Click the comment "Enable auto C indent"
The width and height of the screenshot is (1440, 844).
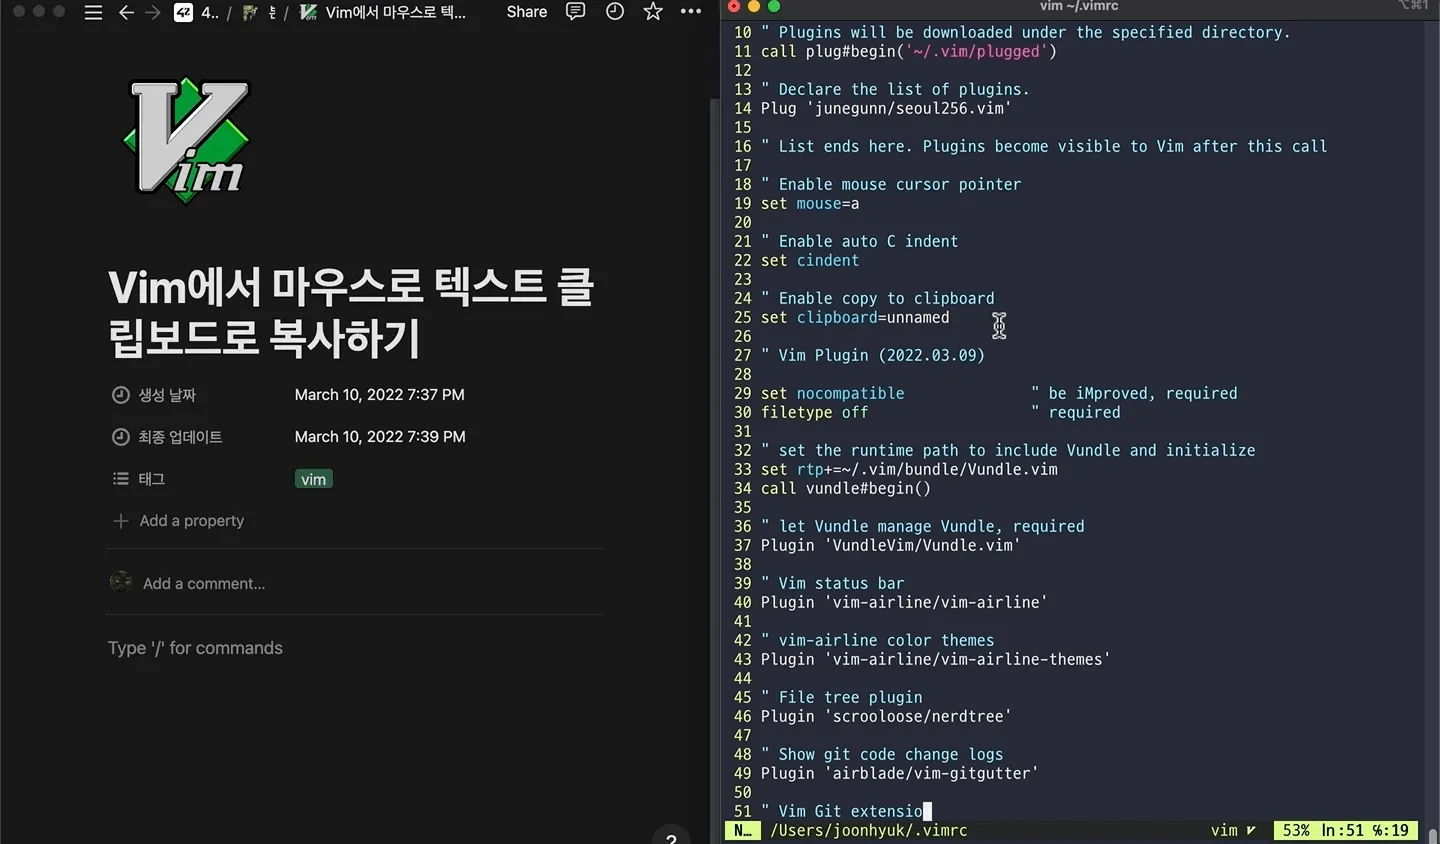click(x=860, y=242)
